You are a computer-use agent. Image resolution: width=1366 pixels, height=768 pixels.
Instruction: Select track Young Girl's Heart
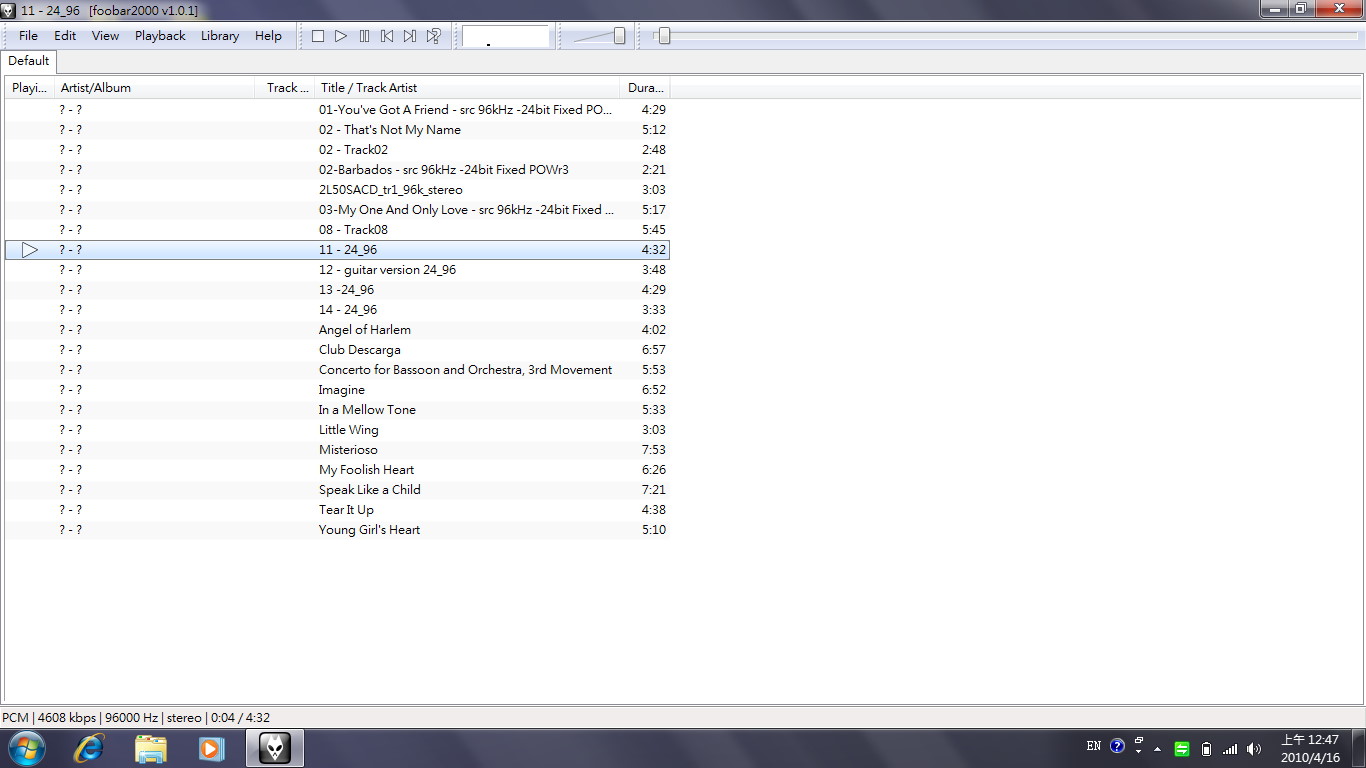tap(337, 530)
